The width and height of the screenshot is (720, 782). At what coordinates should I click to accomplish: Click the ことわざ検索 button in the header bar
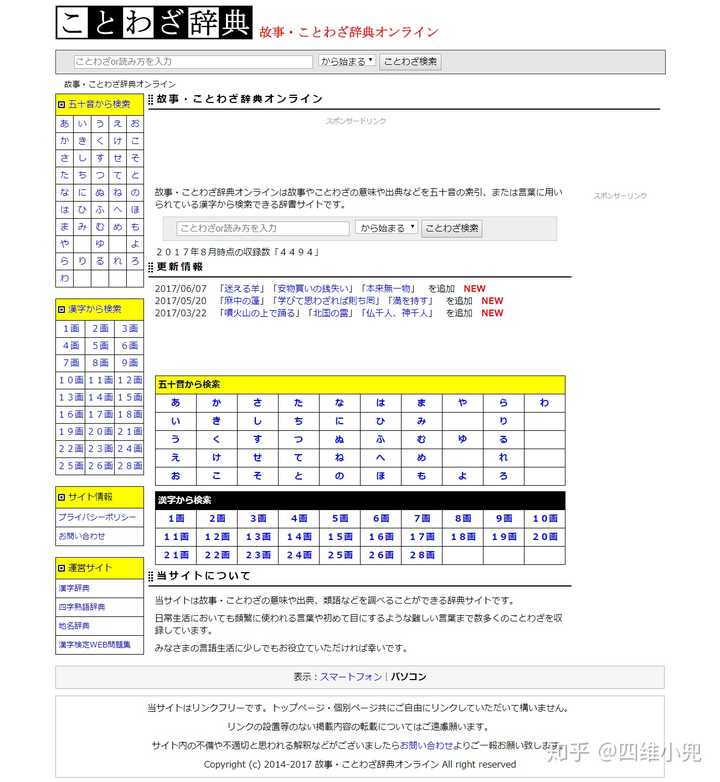[x=410, y=61]
